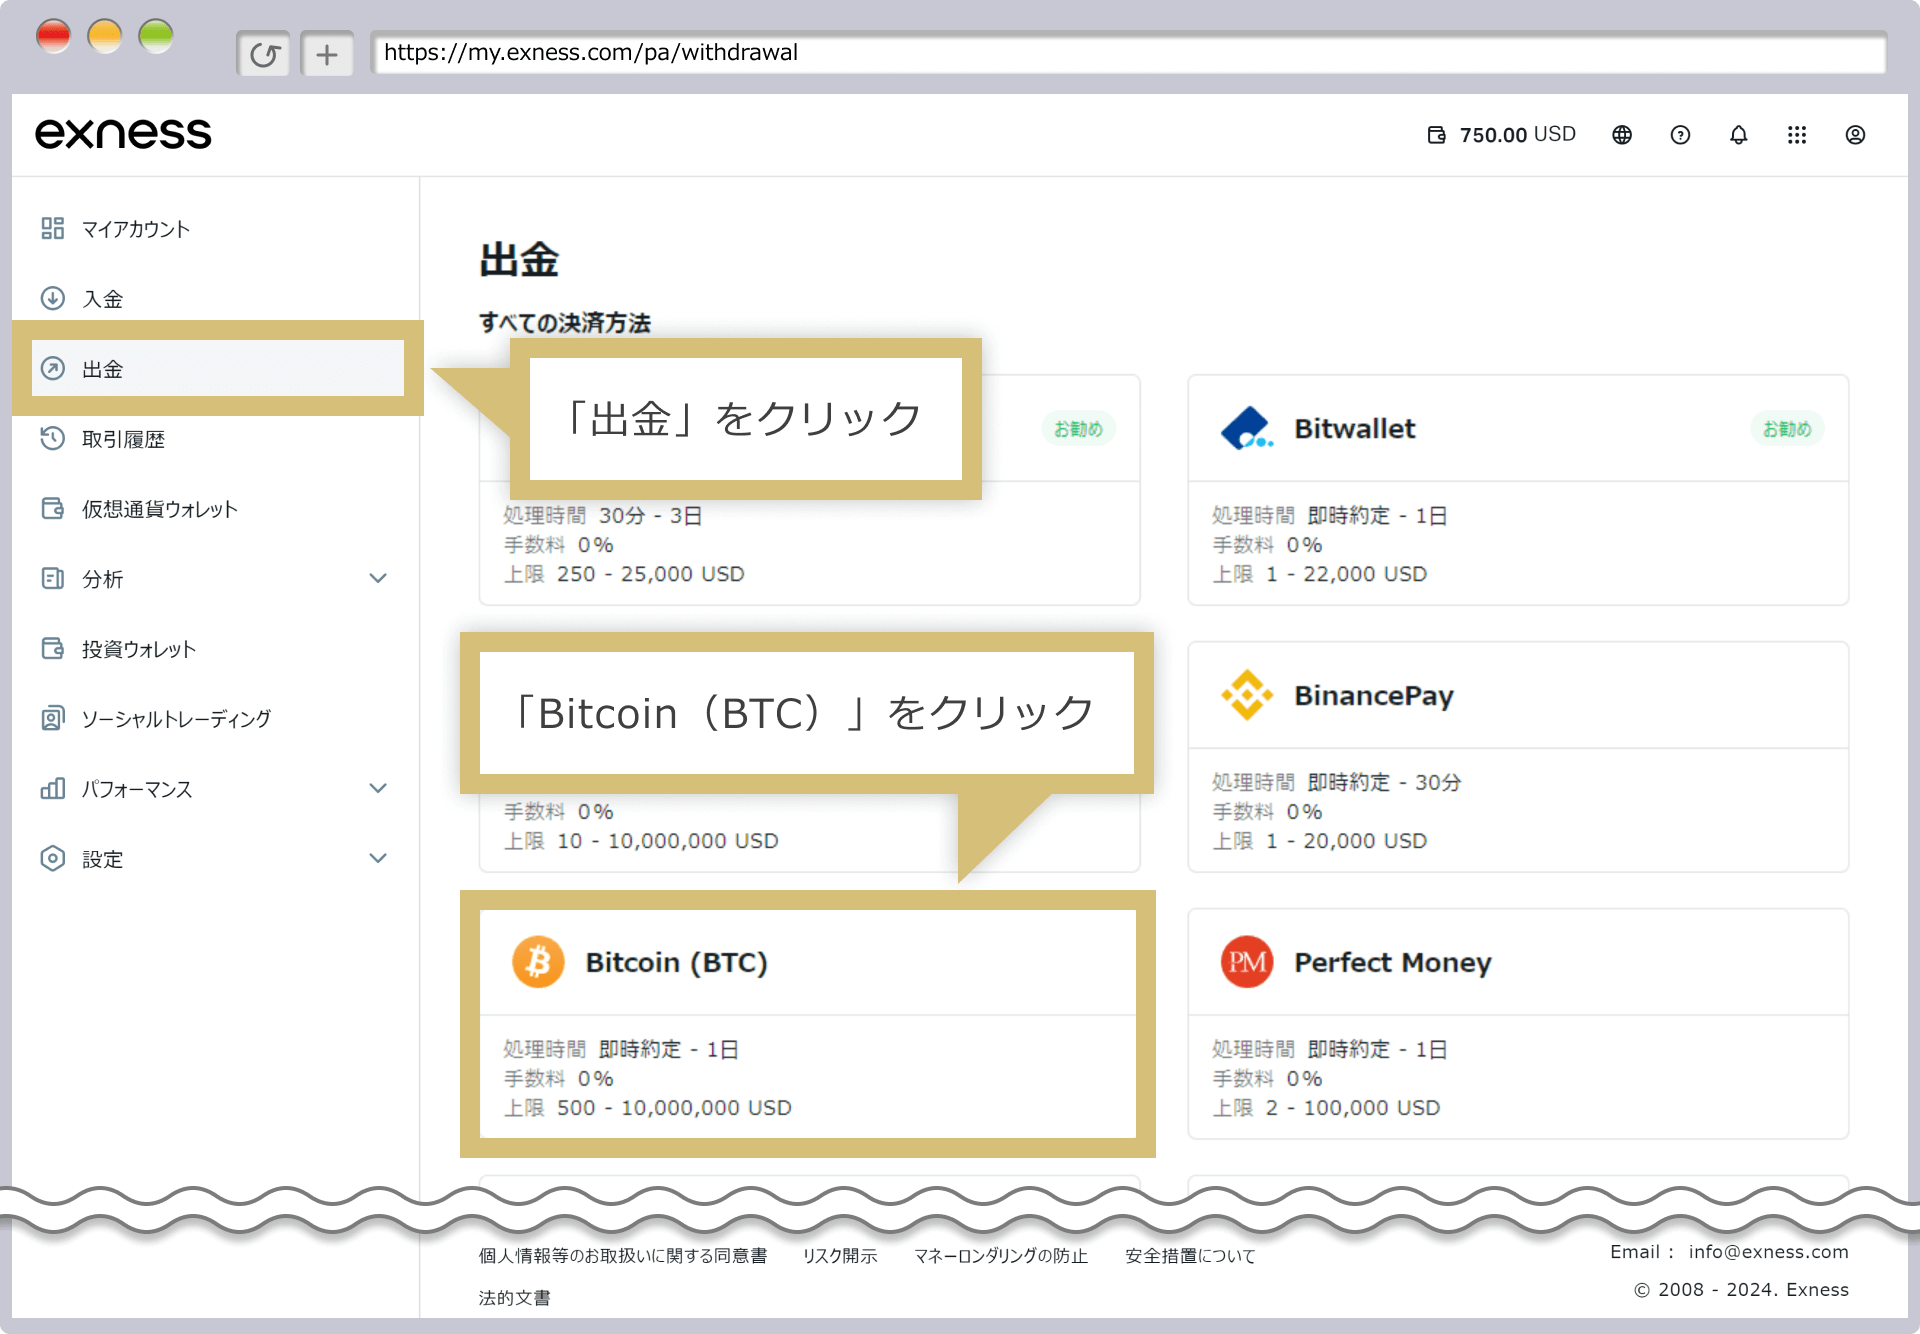Viewport: 1920px width, 1334px height.
Task: Open the language globe icon
Action: pyautogui.click(x=1622, y=135)
